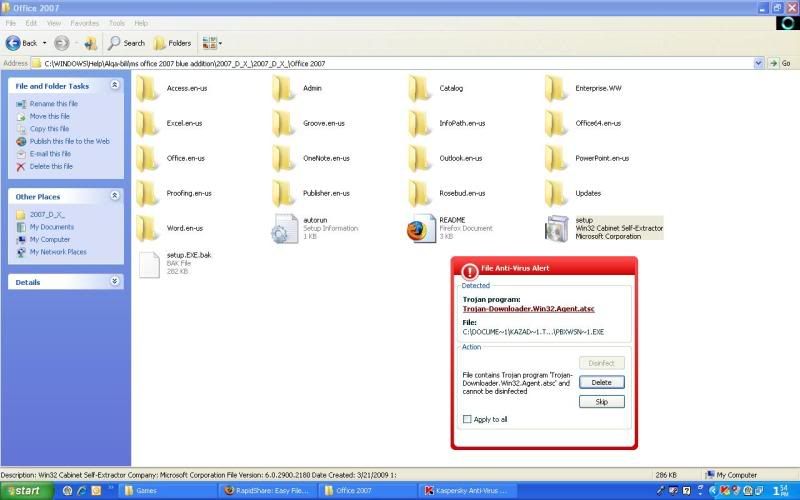This screenshot has width=800, height=500.
Task: Click Skip in the Anti-Virus Alert
Action: coord(602,402)
